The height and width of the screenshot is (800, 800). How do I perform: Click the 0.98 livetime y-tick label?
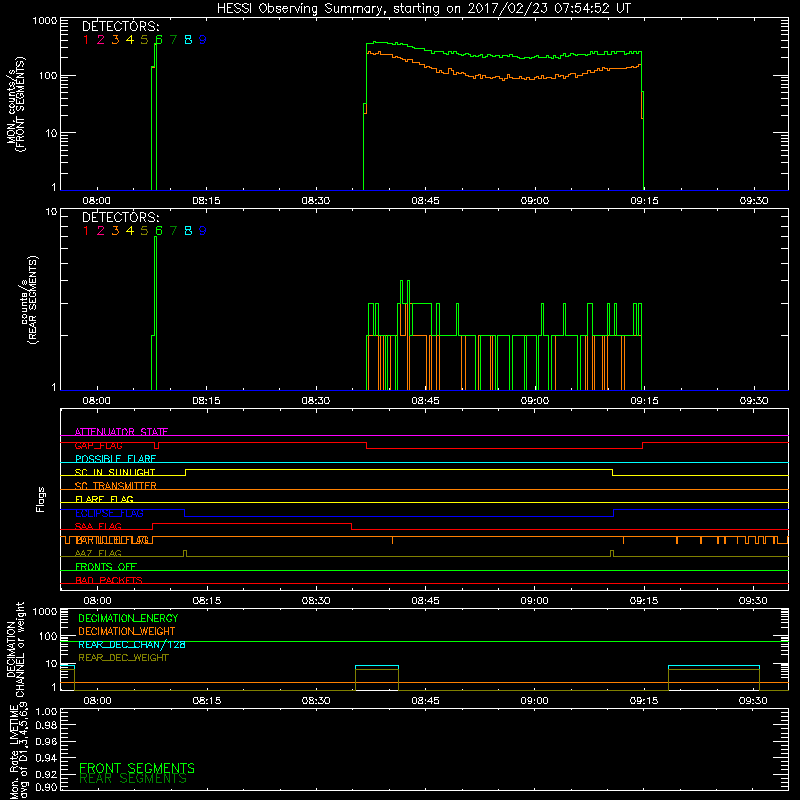(46, 725)
